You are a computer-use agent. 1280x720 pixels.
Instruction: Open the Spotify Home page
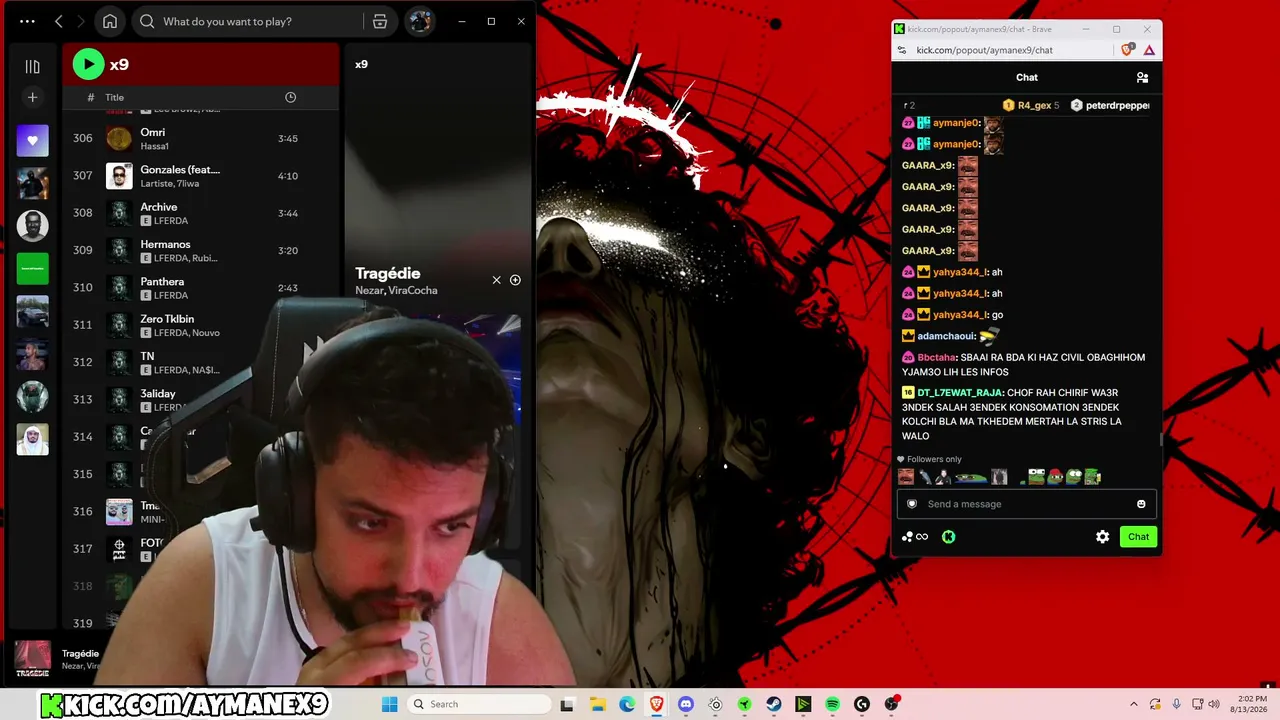pyautogui.click(x=110, y=21)
